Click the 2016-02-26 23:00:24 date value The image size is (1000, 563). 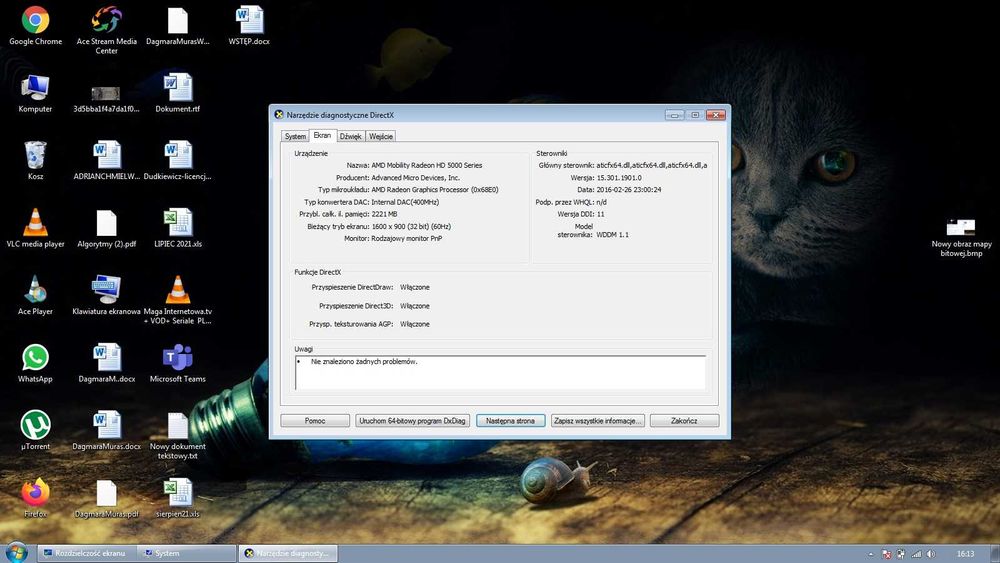[x=628, y=190]
